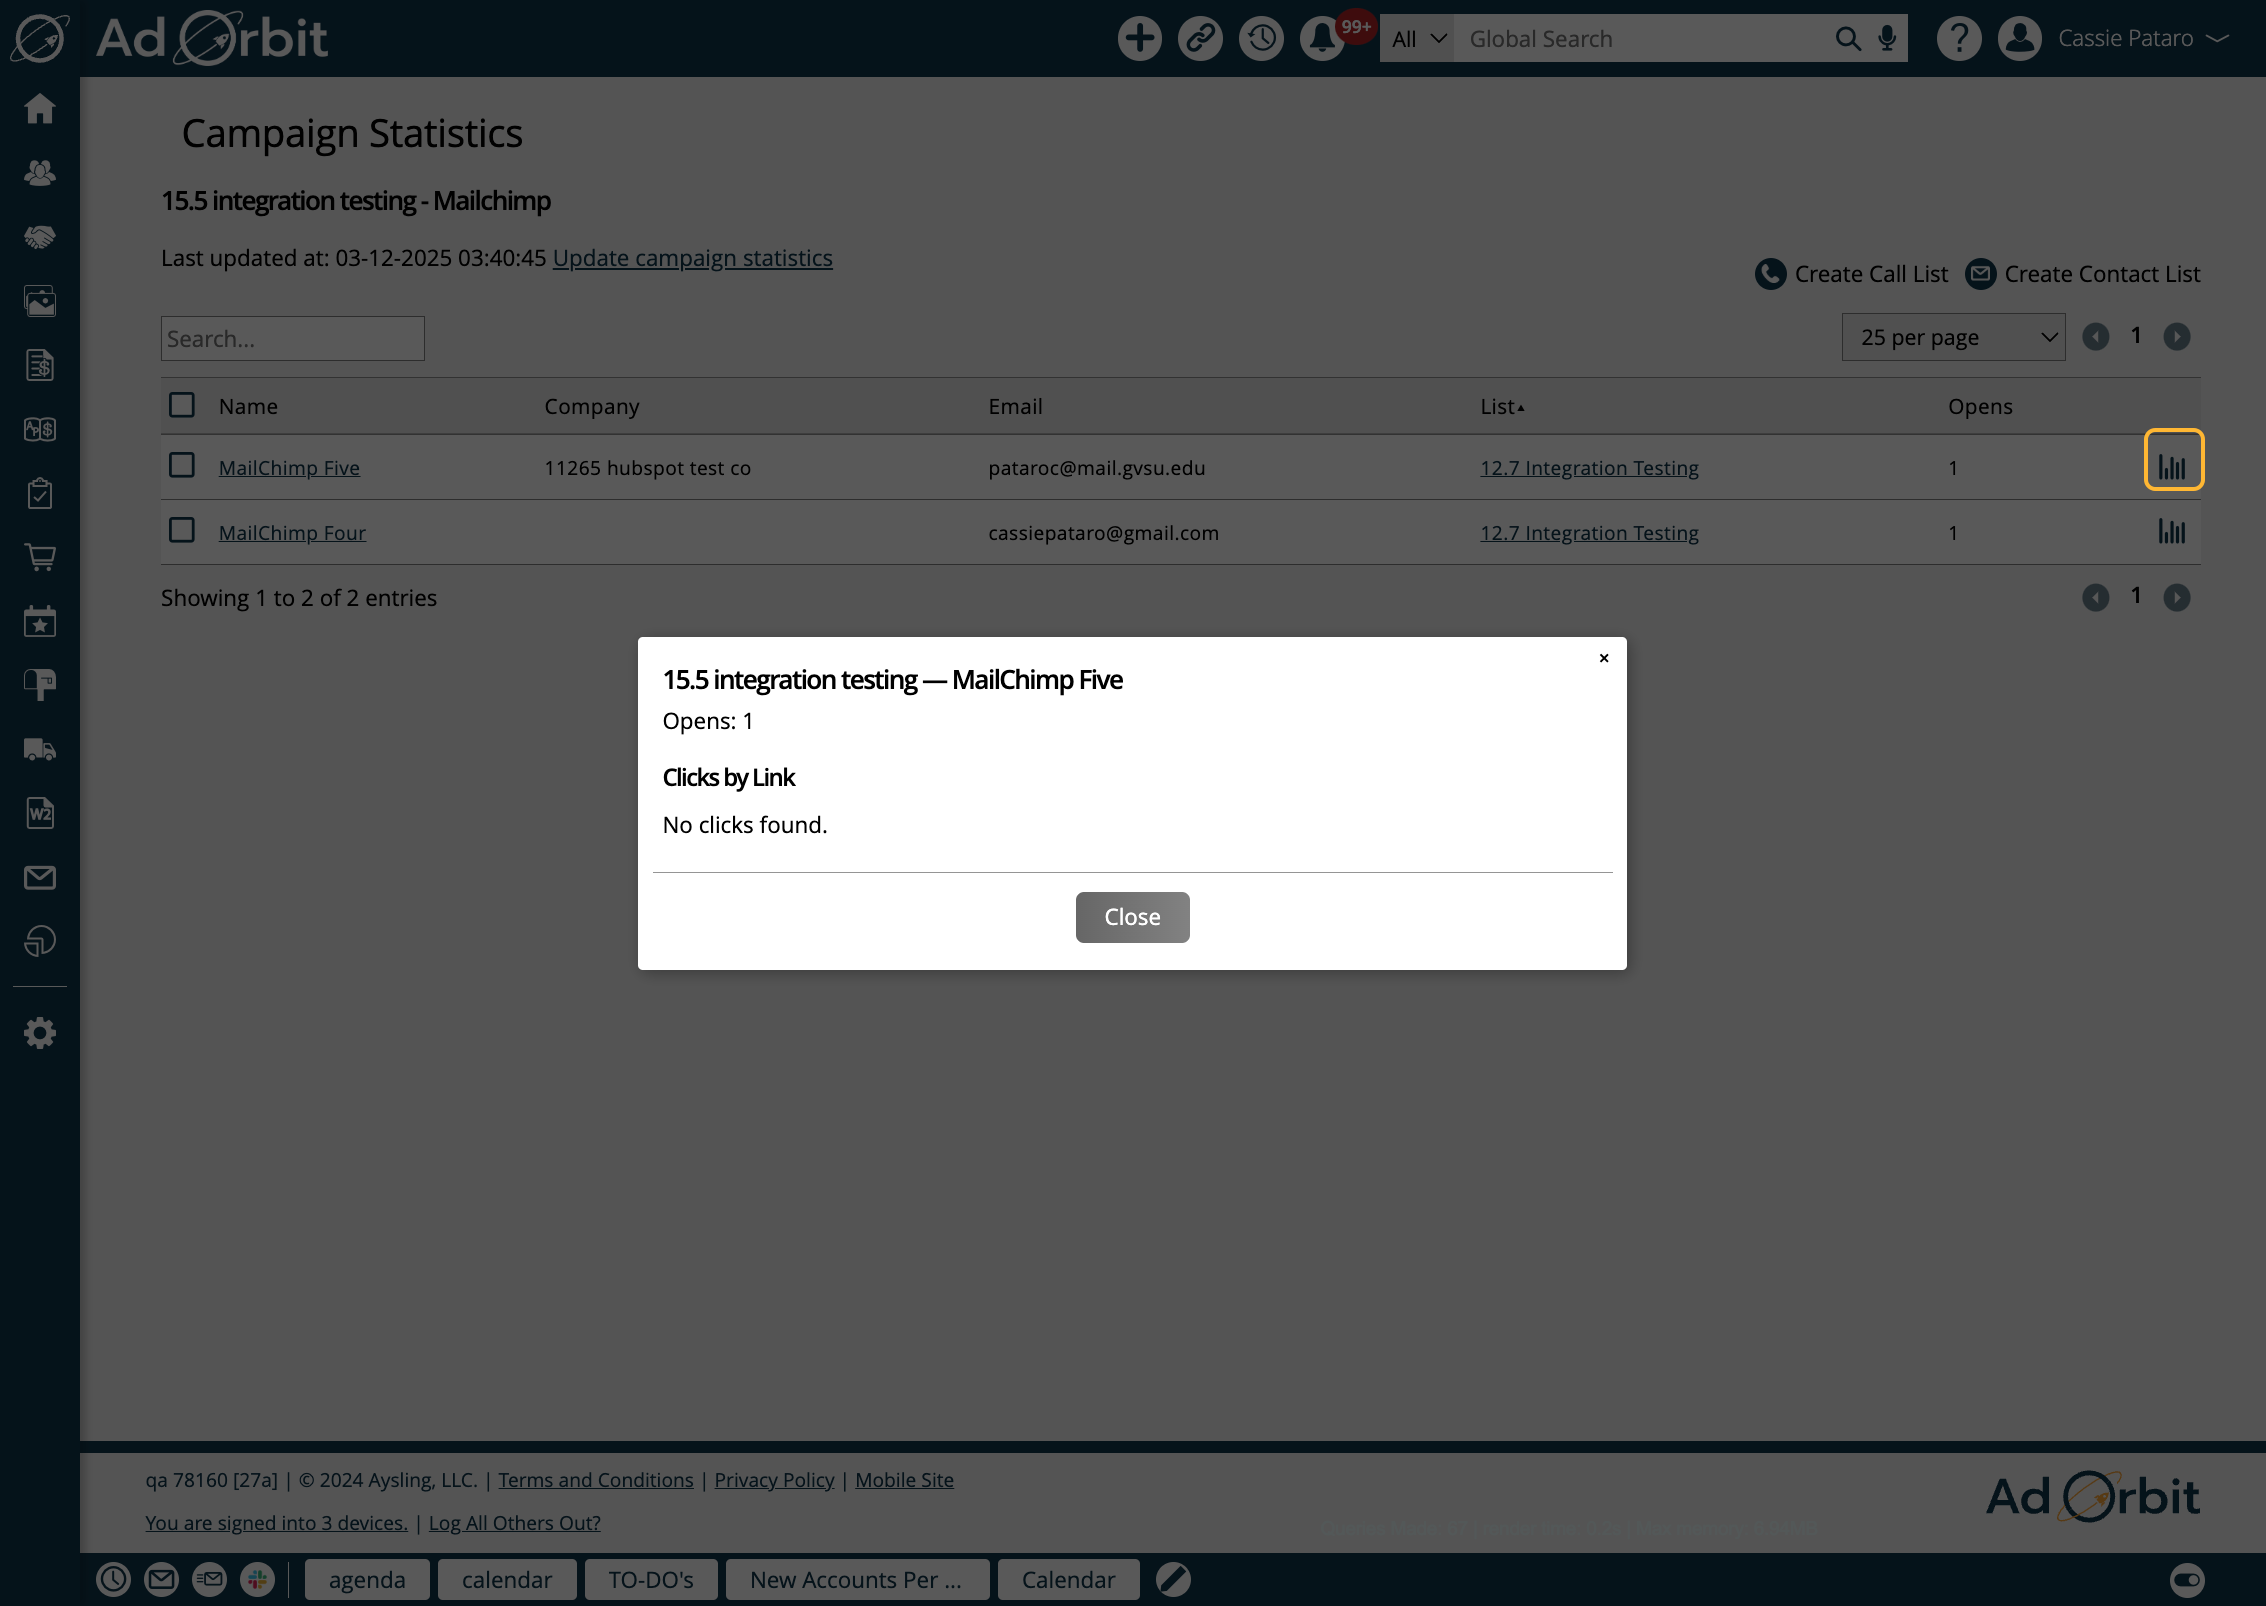2266x1606 pixels.
Task: Open the Home icon in sidebar
Action: [40, 108]
